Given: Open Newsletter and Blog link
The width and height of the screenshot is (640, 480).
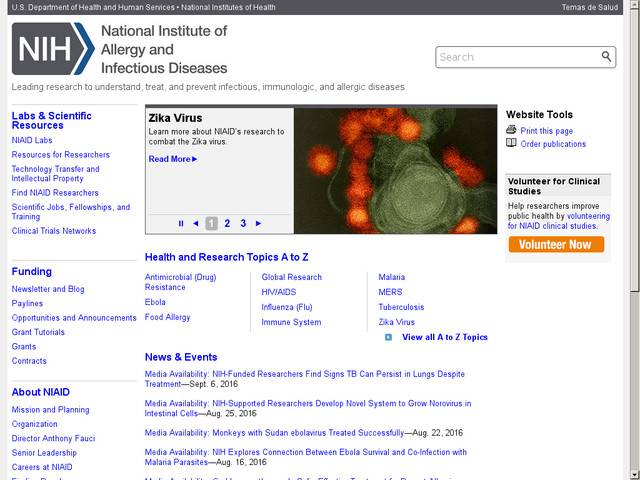Looking at the screenshot, I should (x=48, y=289).
